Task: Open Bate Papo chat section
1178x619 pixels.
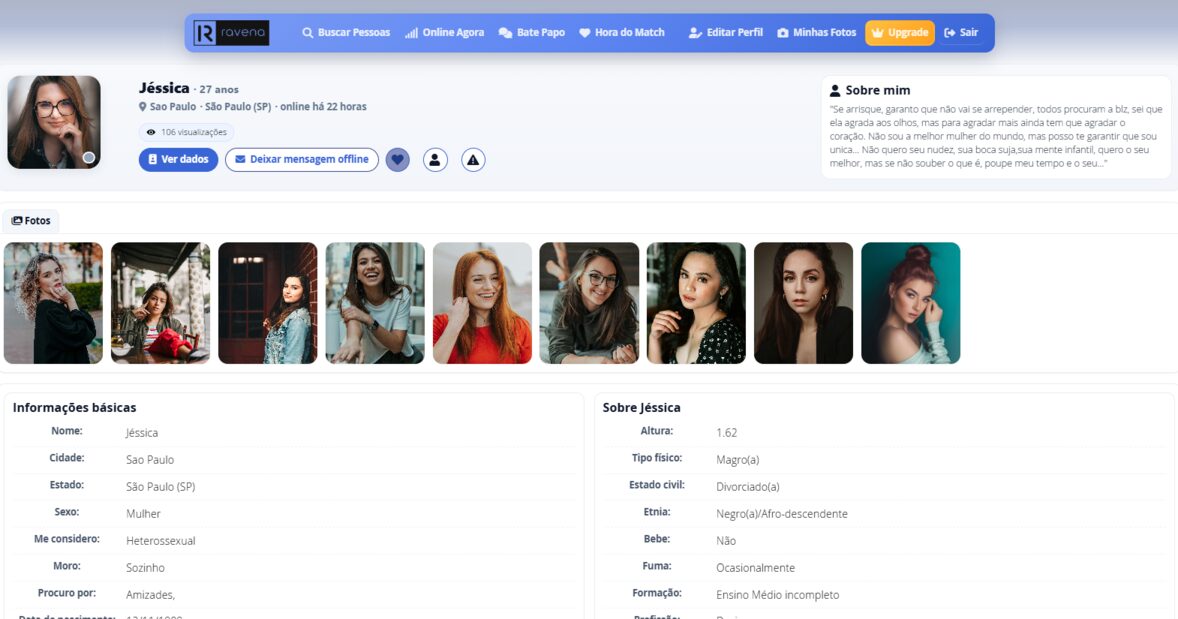Action: point(531,33)
